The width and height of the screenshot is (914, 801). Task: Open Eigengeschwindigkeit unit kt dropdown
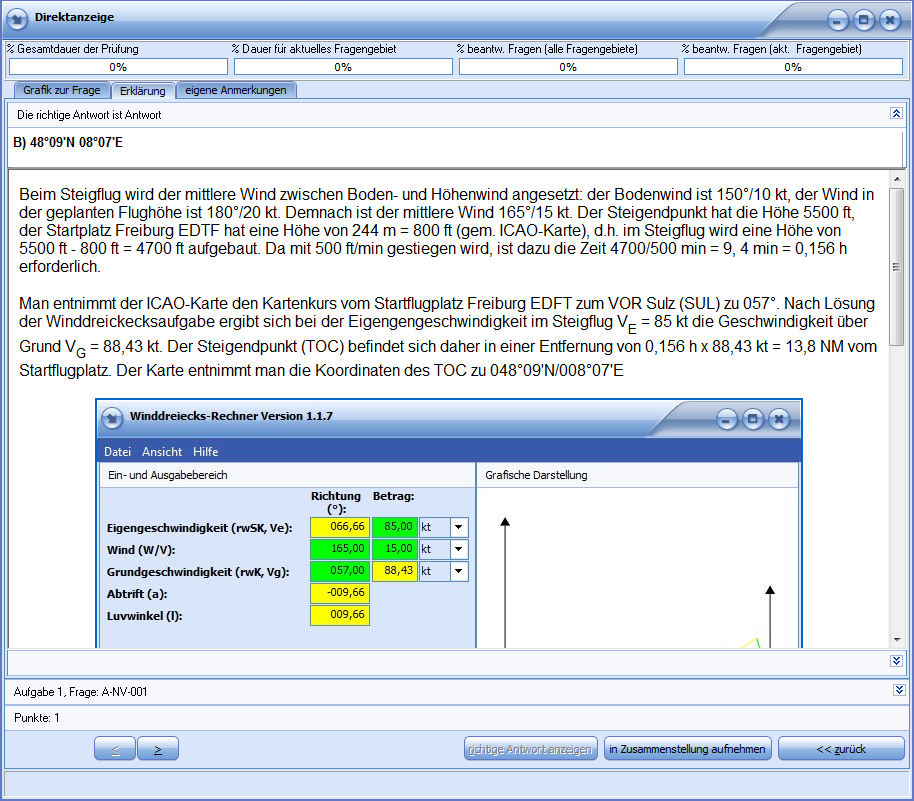pos(459,527)
